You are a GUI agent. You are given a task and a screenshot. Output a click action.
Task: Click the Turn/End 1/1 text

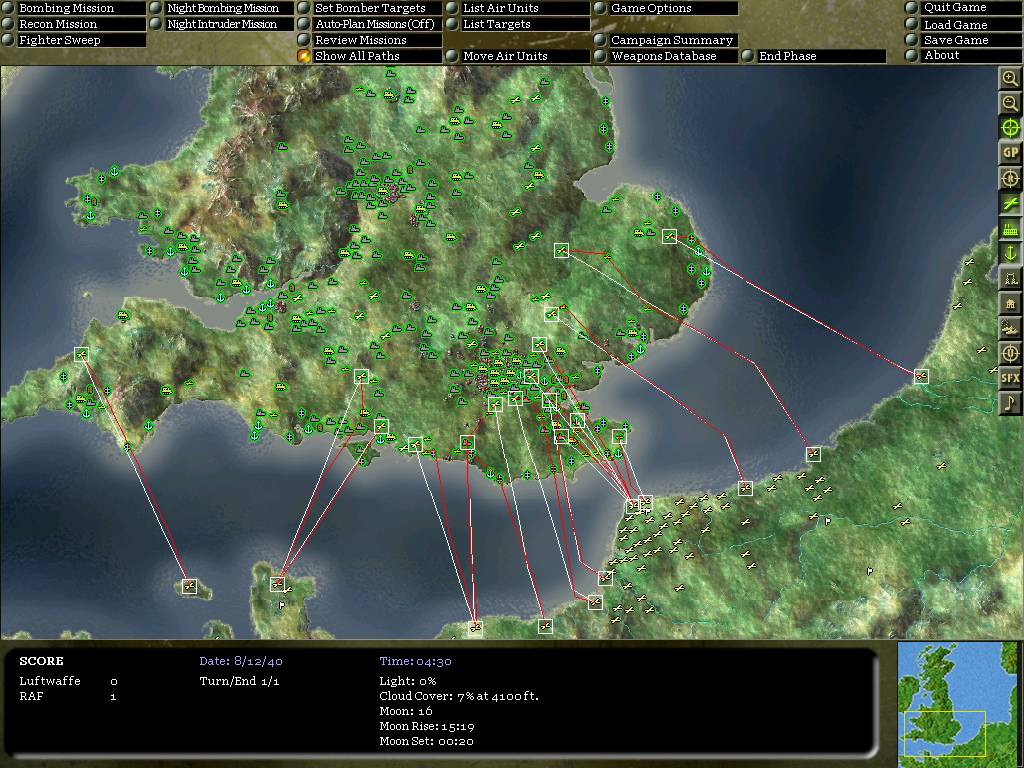click(239, 681)
